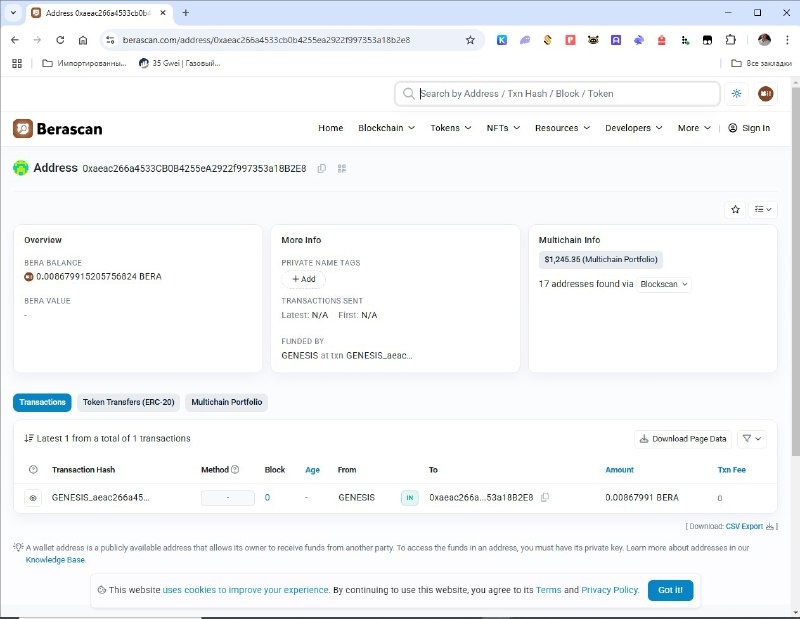This screenshot has height=619, width=800.
Task: Open Chrome three-dot menu
Action: tap(787, 40)
